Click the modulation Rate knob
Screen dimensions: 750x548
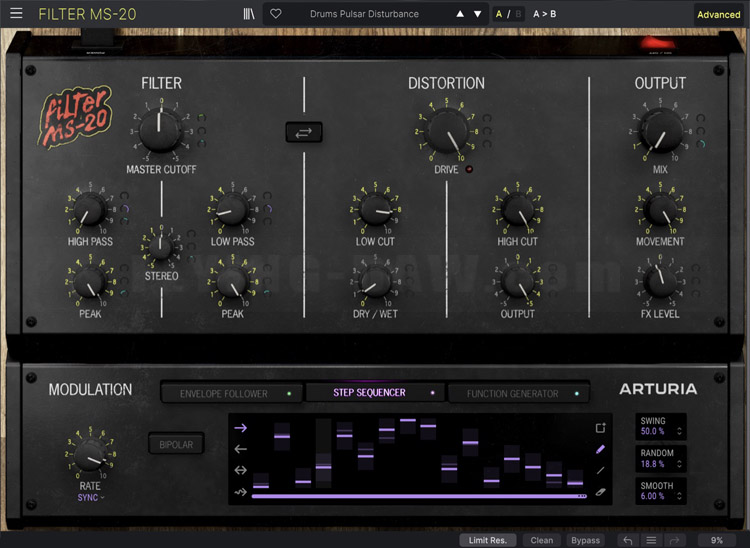[90, 454]
